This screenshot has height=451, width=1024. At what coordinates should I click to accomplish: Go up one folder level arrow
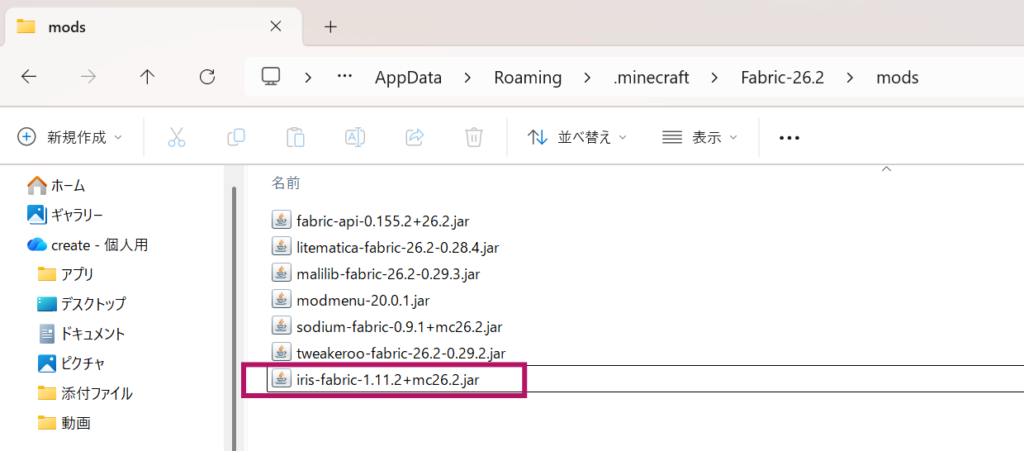[x=148, y=78]
